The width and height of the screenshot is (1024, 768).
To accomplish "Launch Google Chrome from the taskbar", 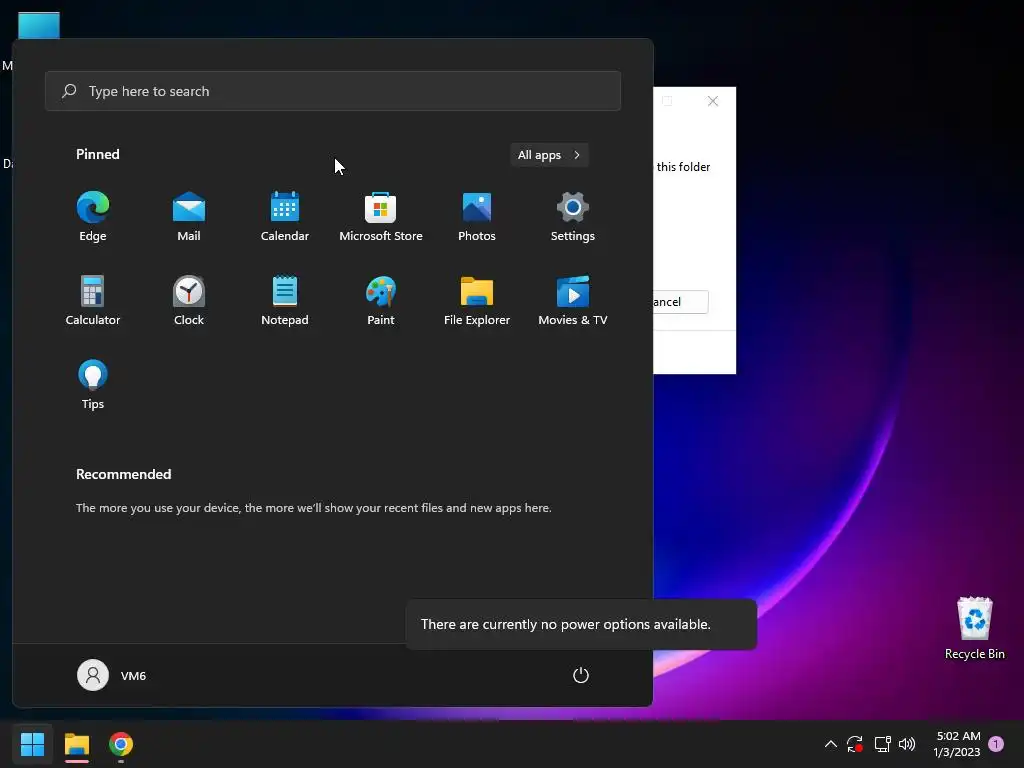I will [x=121, y=744].
